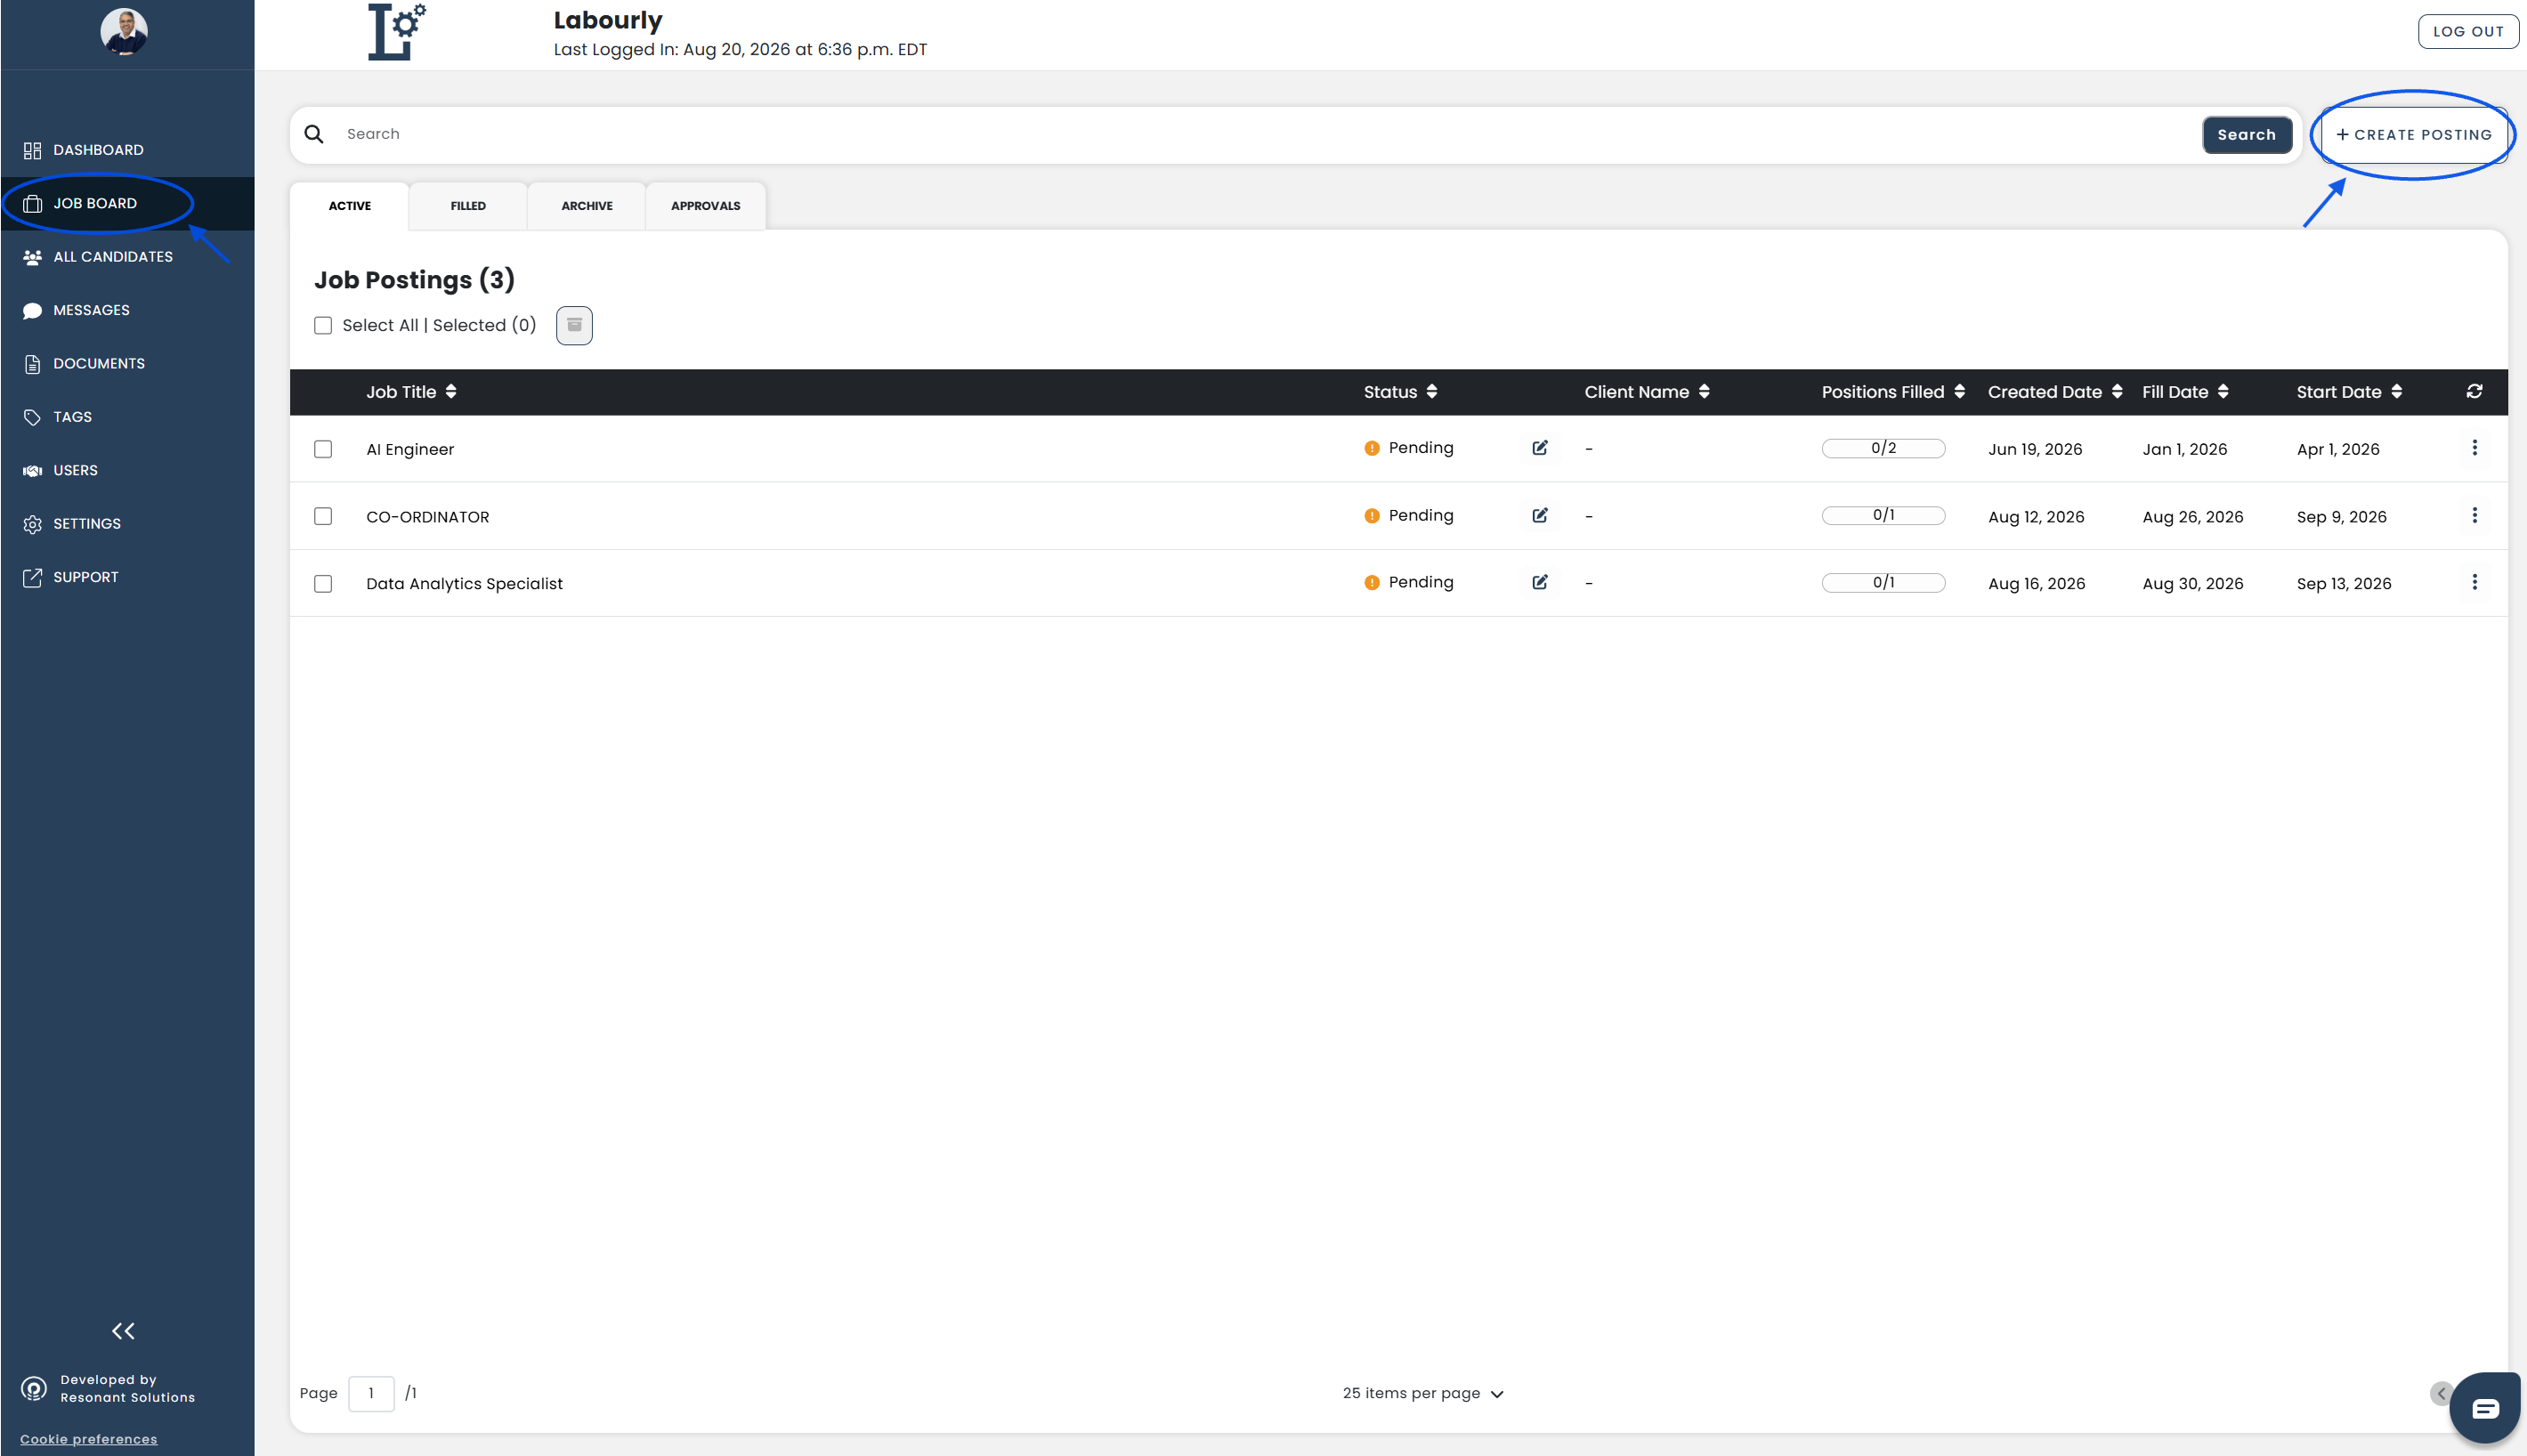Click the Dashboard grid icon in sidebar
This screenshot has height=1456, width=2527.
[32, 150]
